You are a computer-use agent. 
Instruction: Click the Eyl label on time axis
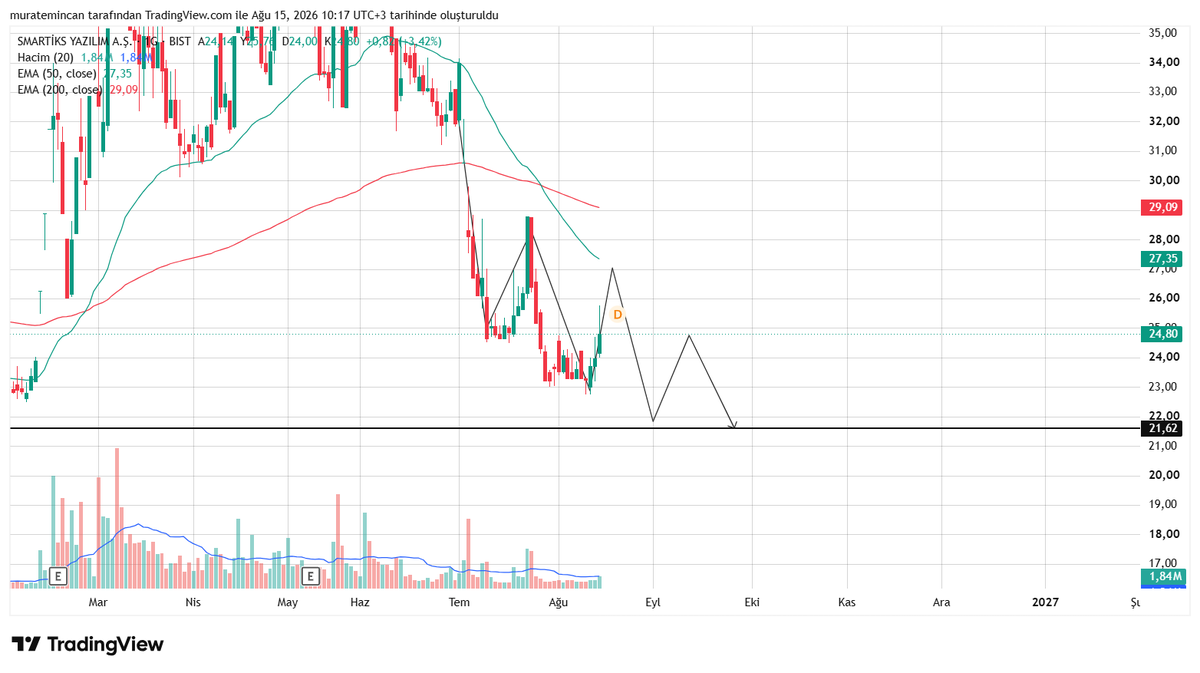coord(653,602)
